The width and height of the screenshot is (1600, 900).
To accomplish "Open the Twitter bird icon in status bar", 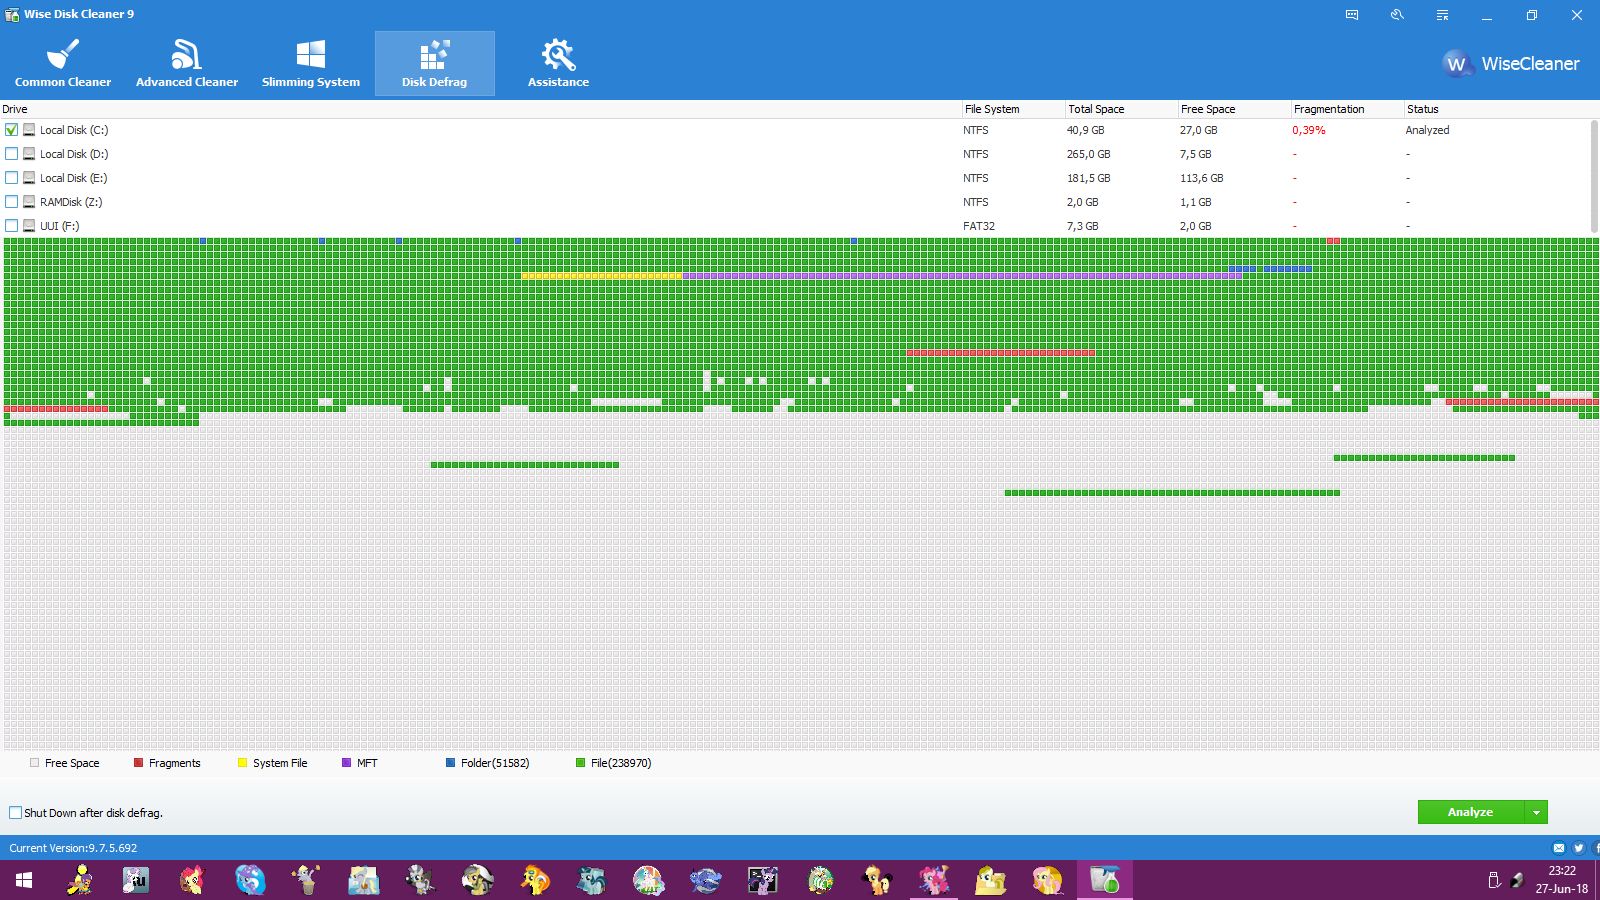I will coord(1579,848).
